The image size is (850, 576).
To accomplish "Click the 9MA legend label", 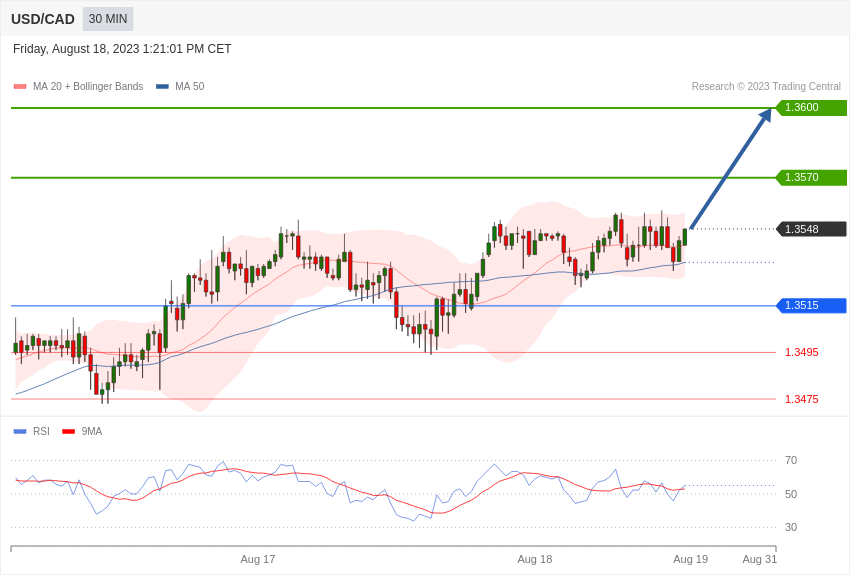I will click(x=92, y=431).
